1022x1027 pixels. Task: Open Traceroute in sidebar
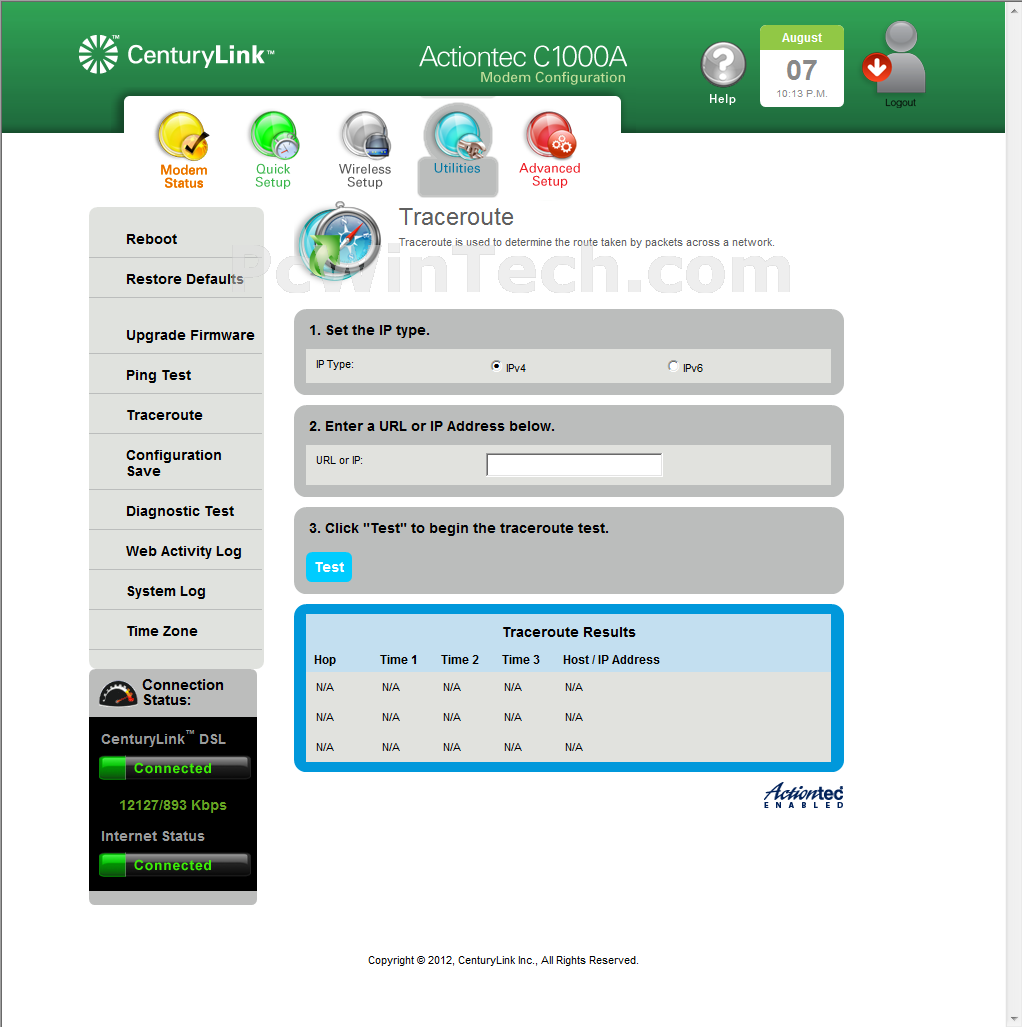pyautogui.click(x=164, y=415)
